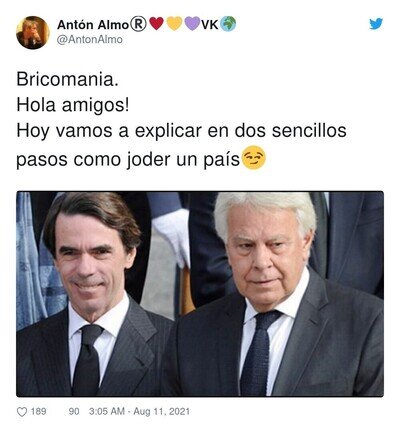Open the @AntonAlmo handle link
The width and height of the screenshot is (400, 427).
[90, 40]
